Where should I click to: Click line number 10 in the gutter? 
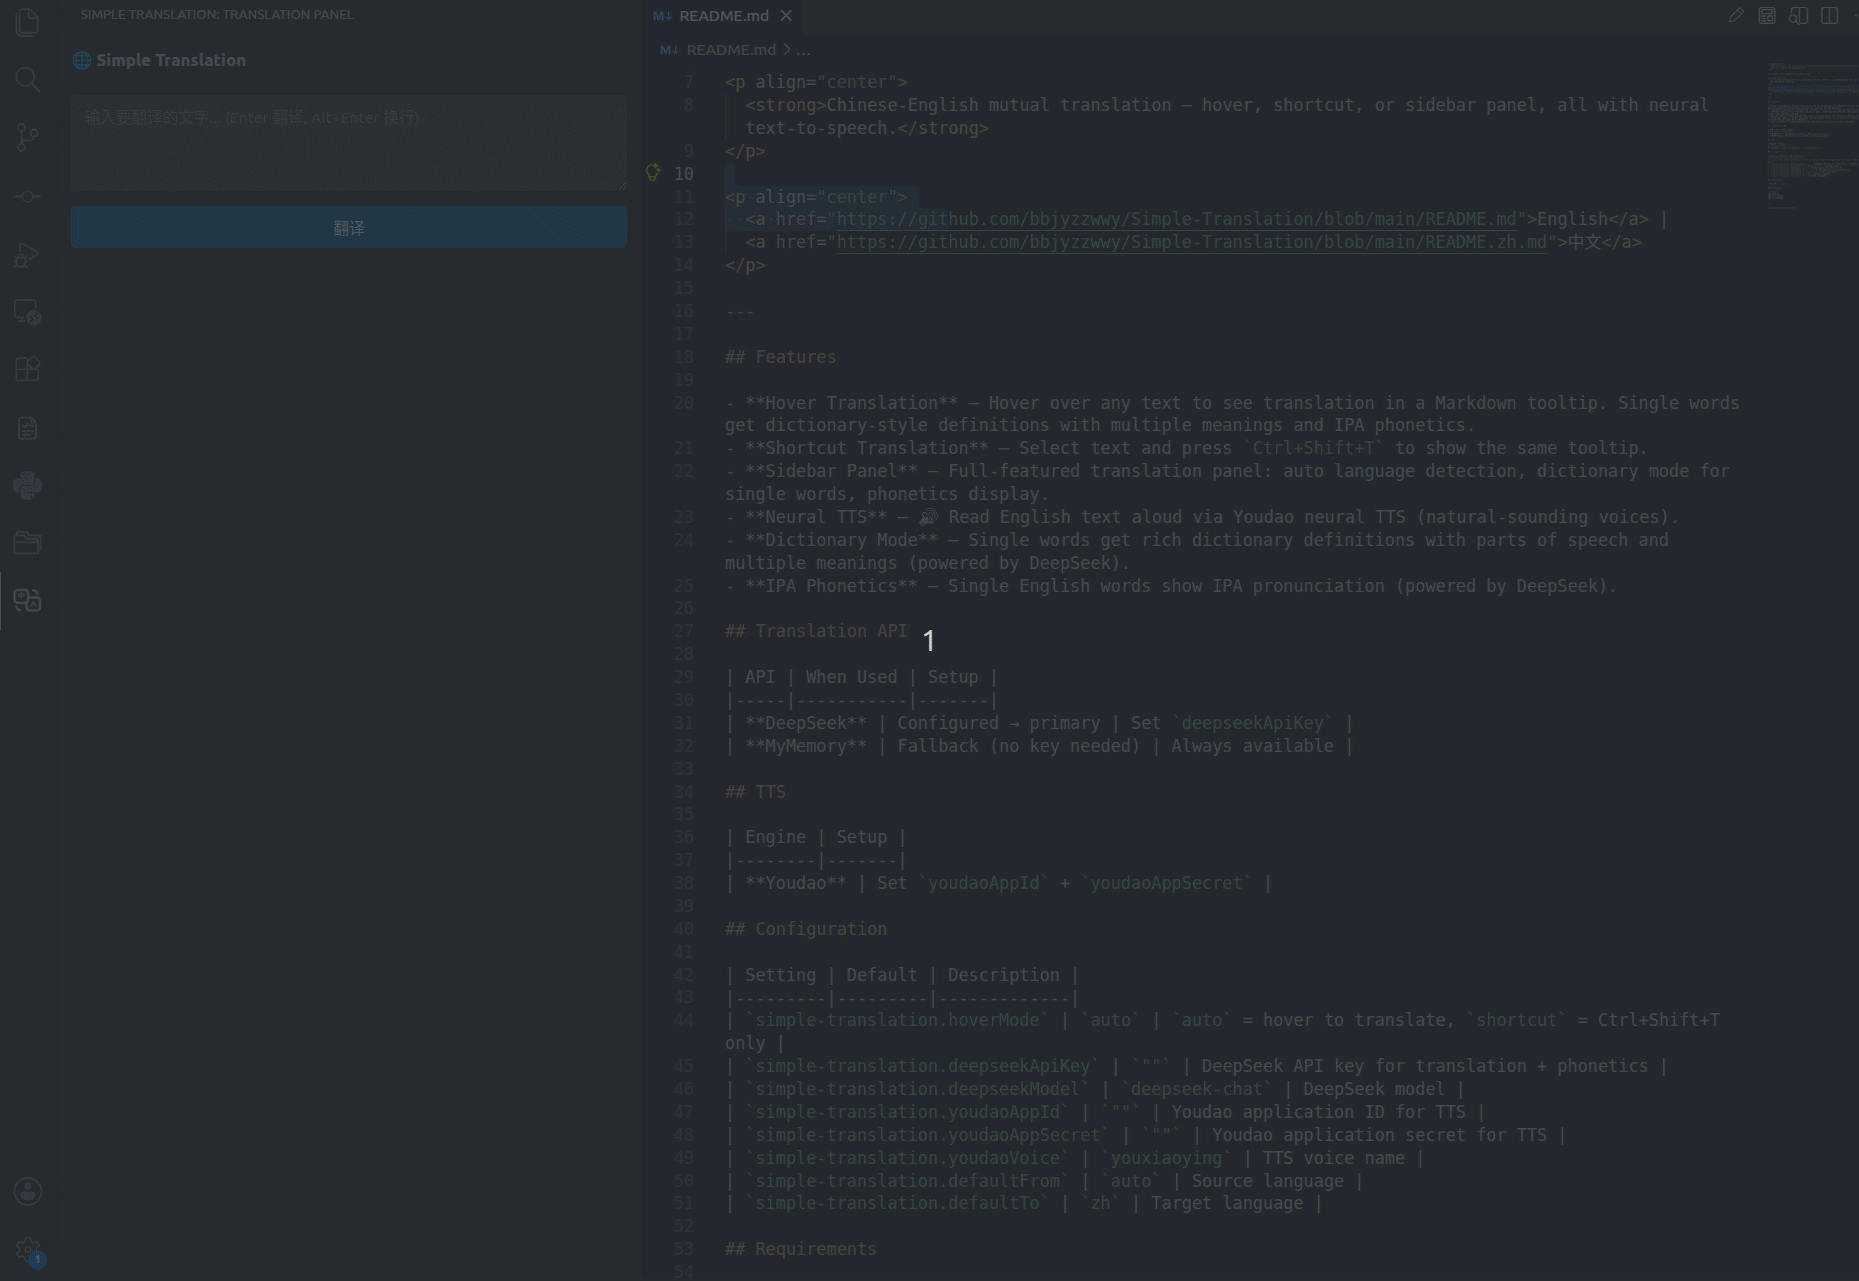click(x=684, y=173)
